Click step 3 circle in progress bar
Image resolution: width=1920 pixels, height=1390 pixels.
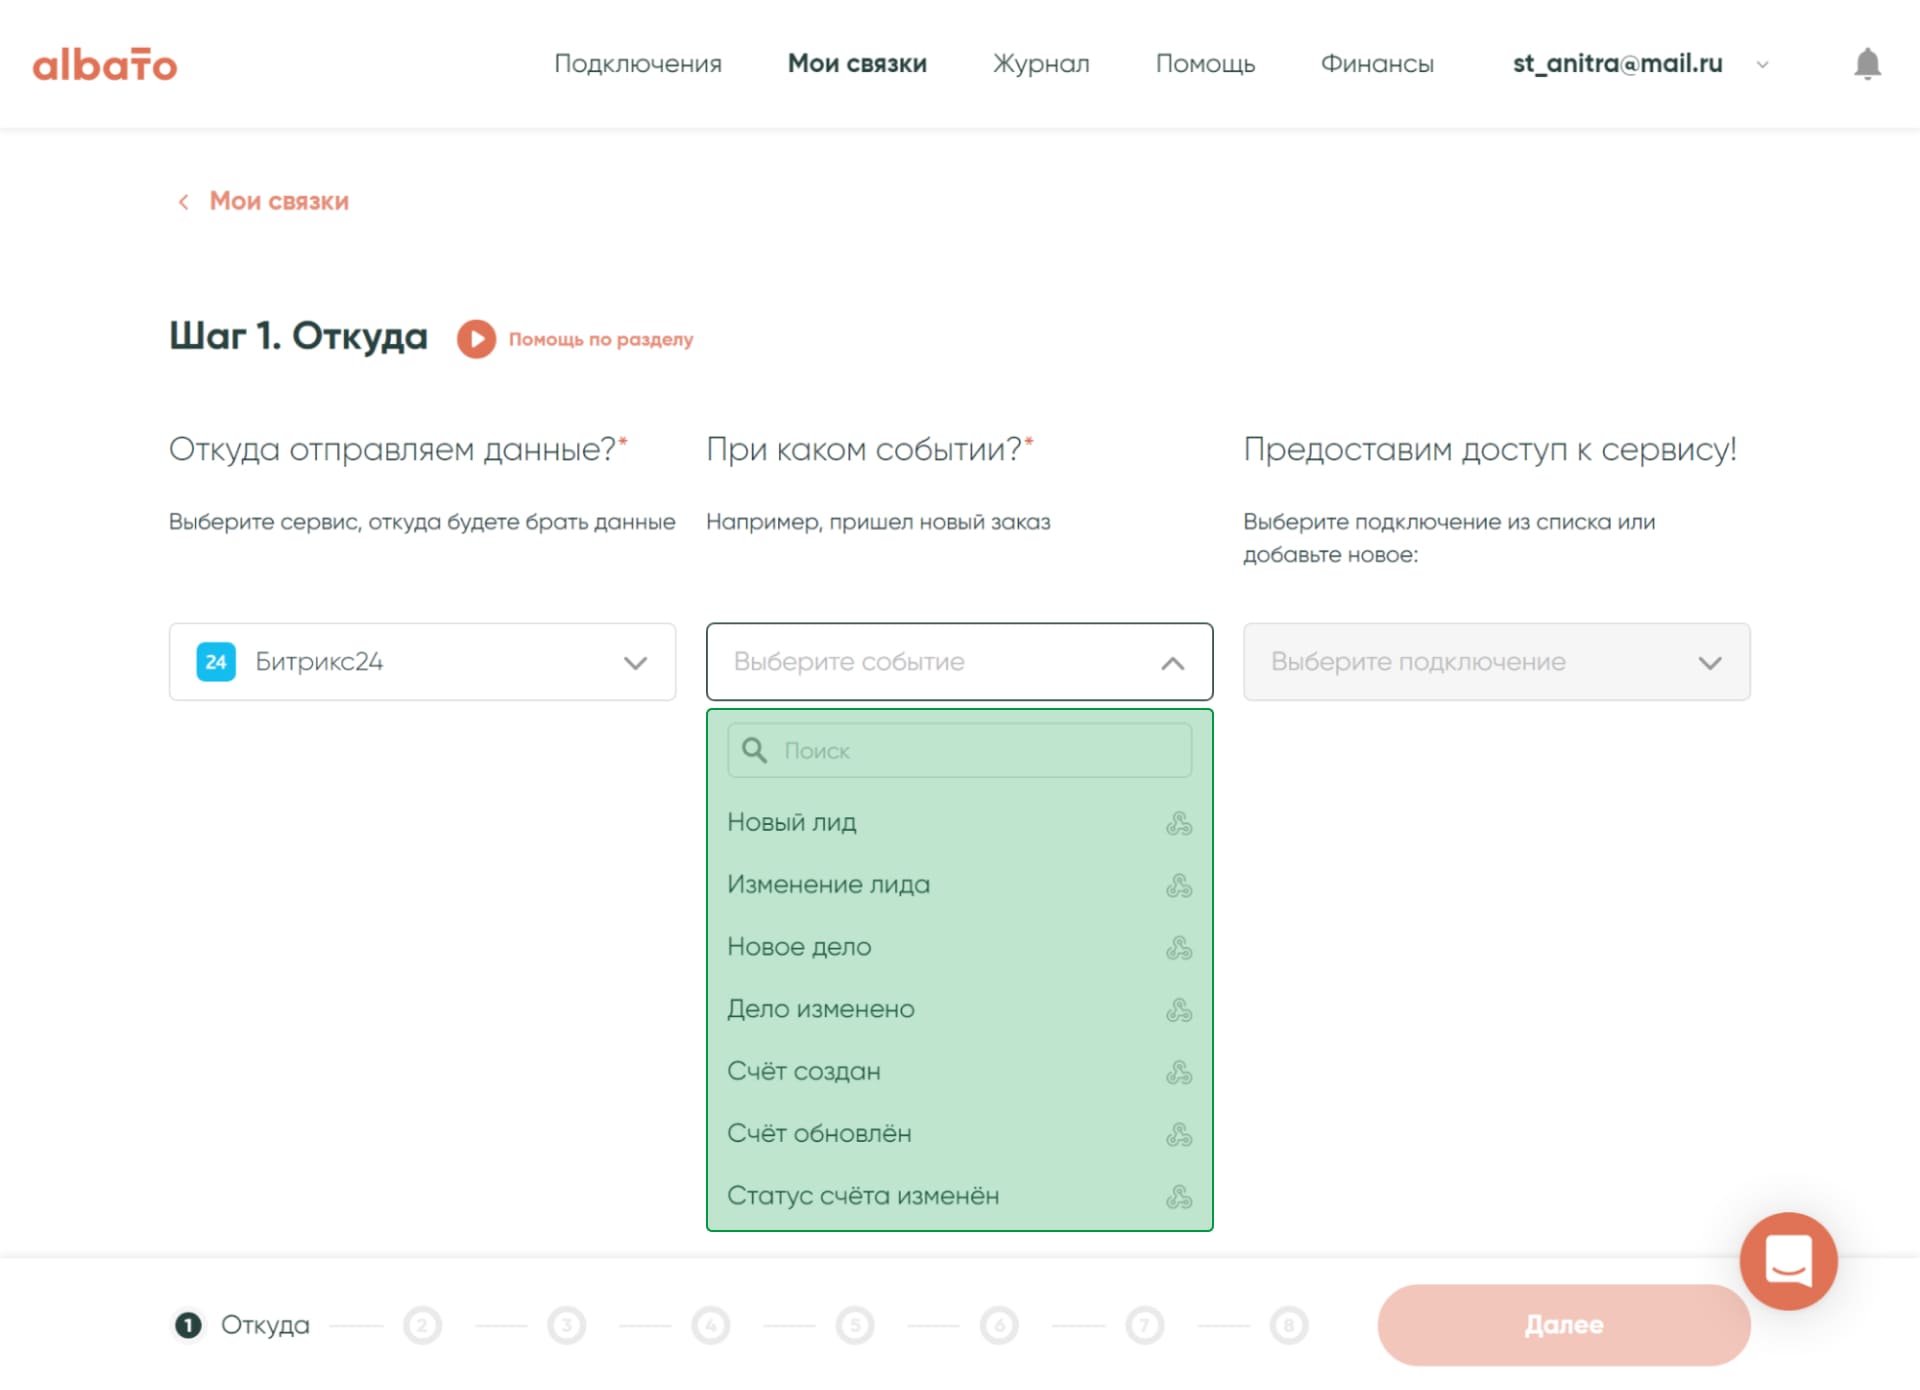pos(567,1325)
